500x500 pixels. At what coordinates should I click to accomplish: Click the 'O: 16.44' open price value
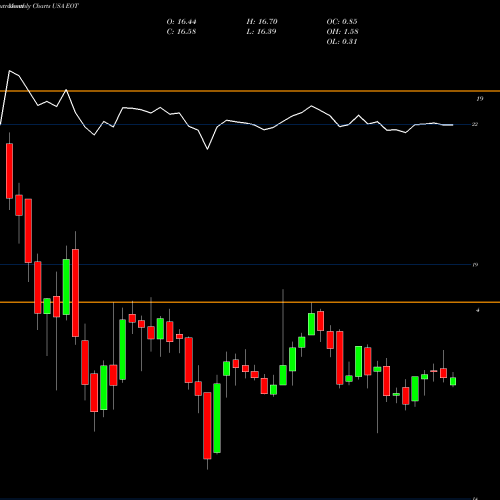click(x=181, y=22)
